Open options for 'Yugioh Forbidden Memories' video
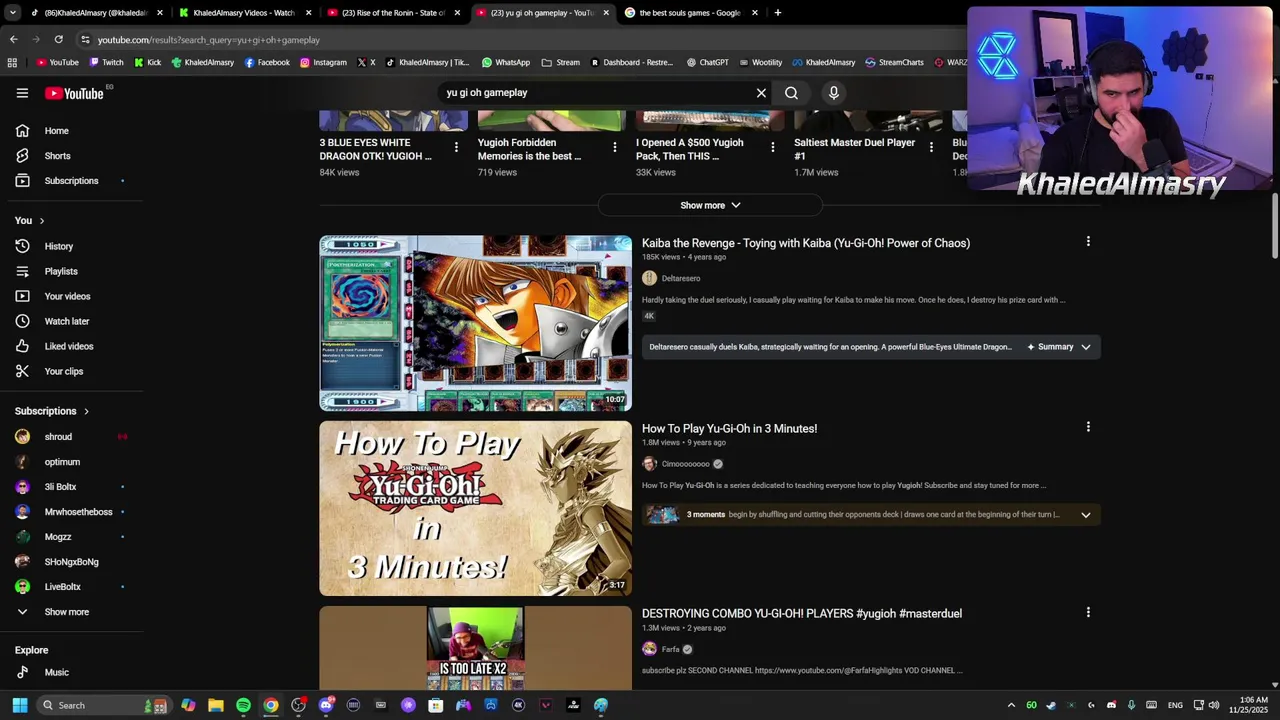 coord(614,147)
